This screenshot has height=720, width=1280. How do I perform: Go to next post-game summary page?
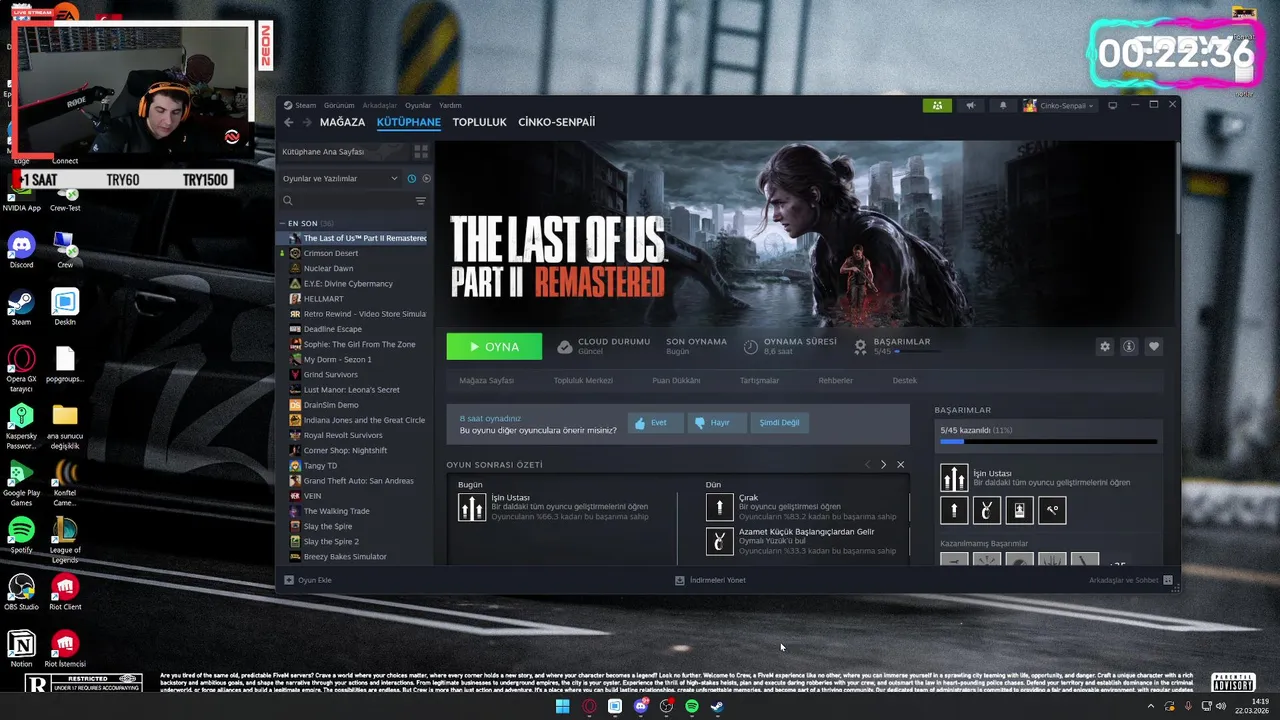pyautogui.click(x=883, y=465)
